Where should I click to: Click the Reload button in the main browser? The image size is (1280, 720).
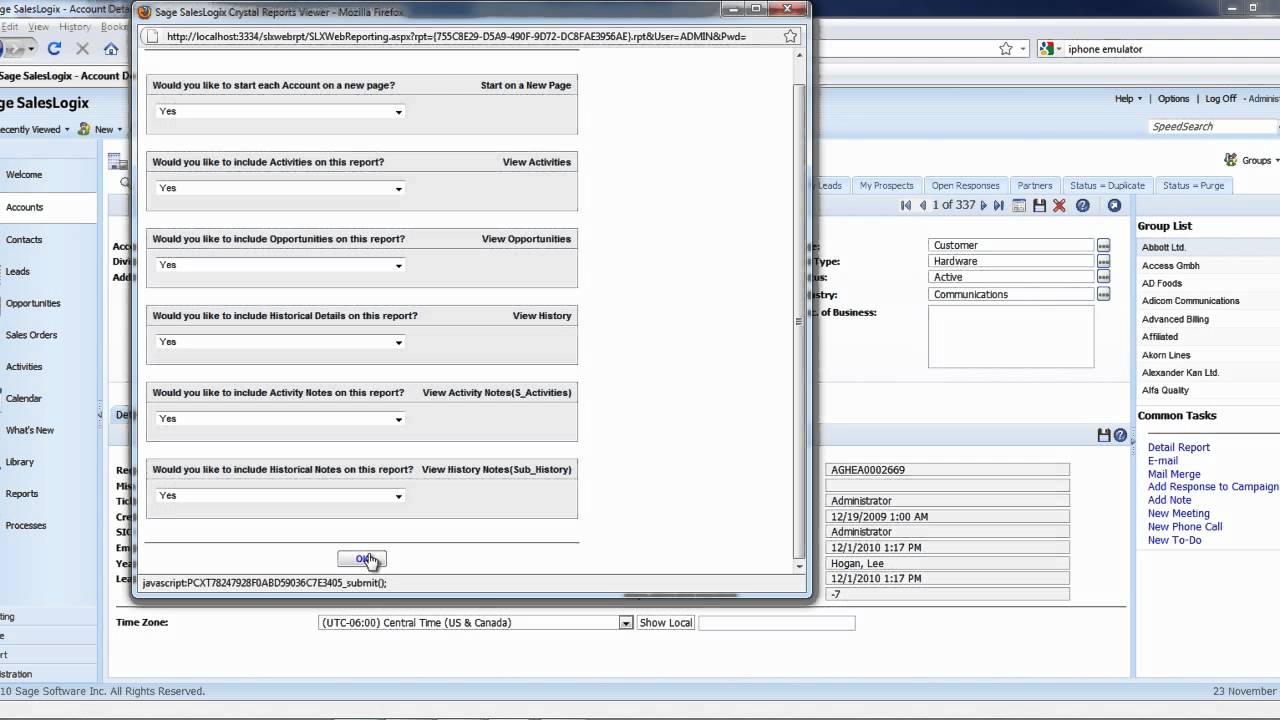[x=54, y=48]
